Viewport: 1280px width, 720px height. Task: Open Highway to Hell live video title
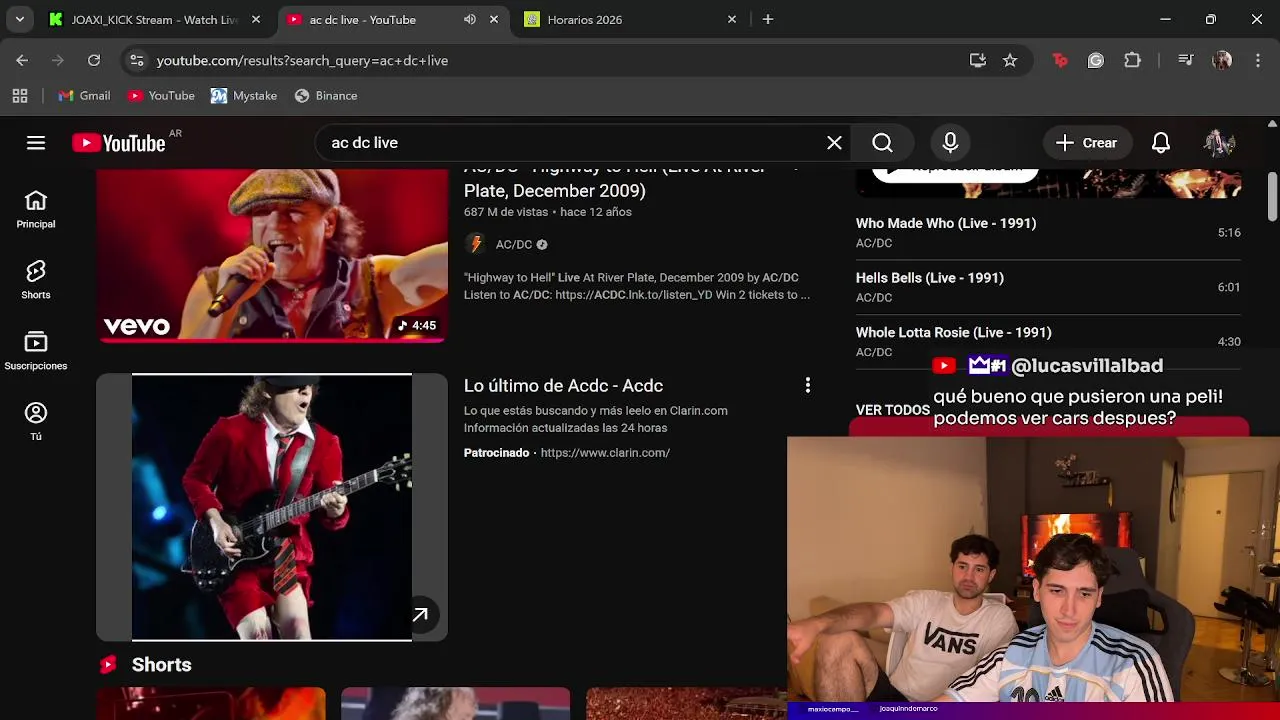614,181
